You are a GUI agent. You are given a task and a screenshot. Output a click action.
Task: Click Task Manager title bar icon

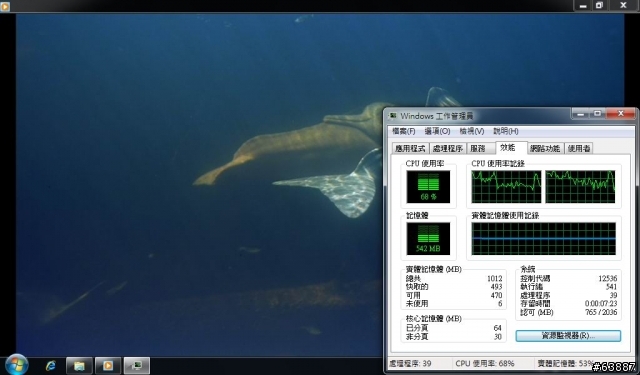393,116
